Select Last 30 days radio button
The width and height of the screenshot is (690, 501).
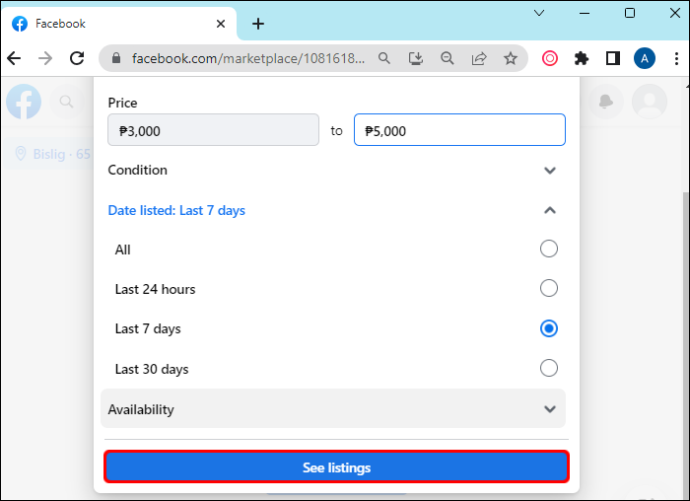pos(549,368)
